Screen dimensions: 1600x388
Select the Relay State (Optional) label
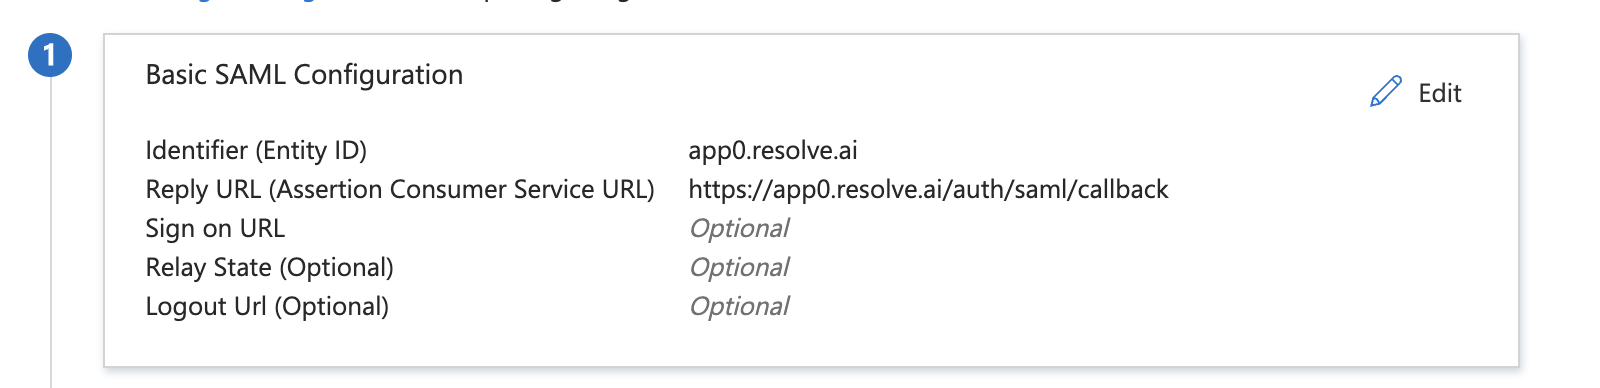pyautogui.click(x=269, y=268)
